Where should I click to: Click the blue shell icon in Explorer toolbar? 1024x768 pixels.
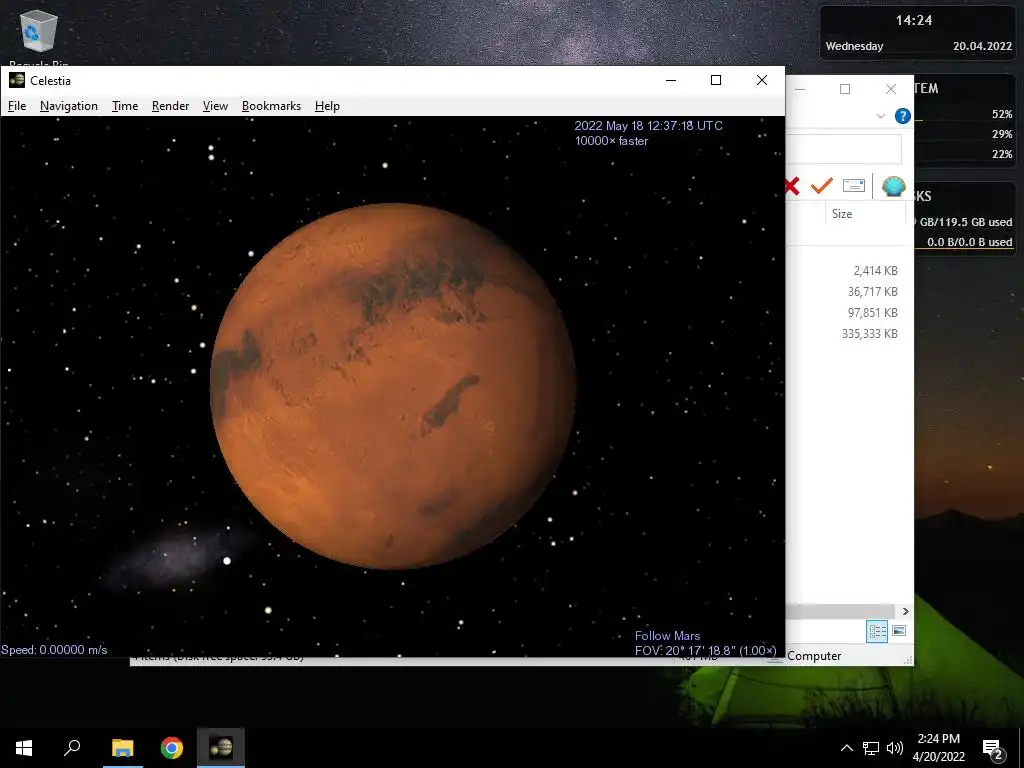pyautogui.click(x=893, y=186)
